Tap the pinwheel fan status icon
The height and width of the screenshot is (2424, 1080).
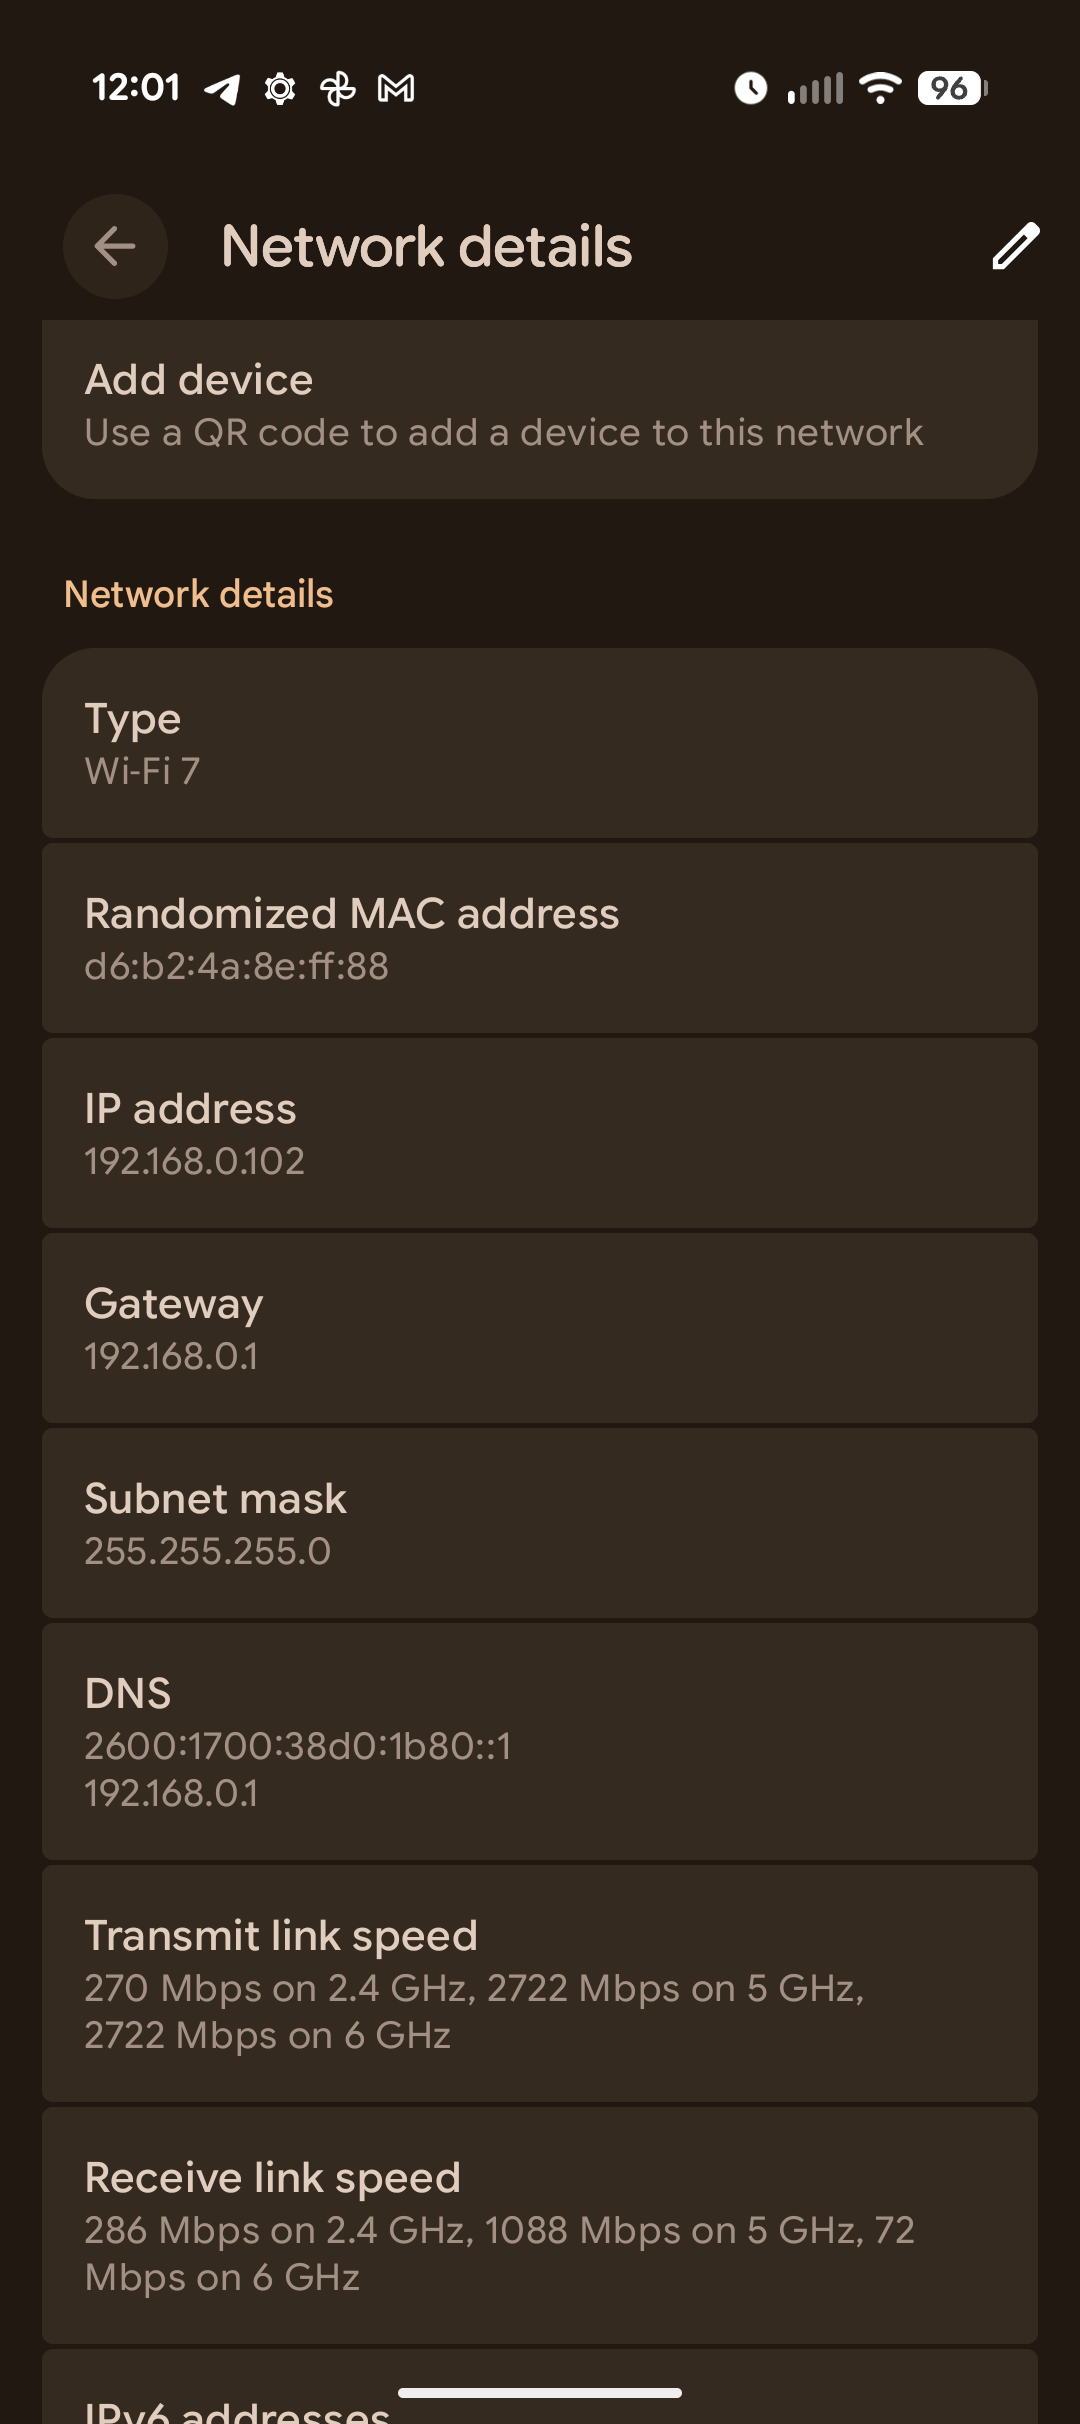pyautogui.click(x=338, y=89)
